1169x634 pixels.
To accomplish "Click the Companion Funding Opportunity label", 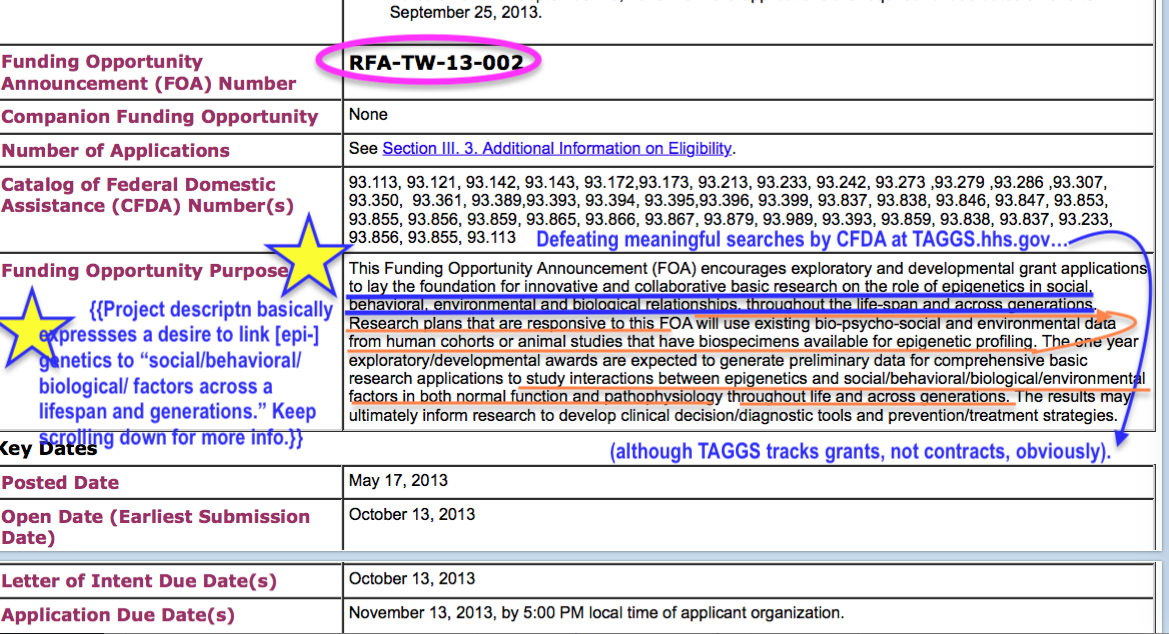I will [x=159, y=117].
